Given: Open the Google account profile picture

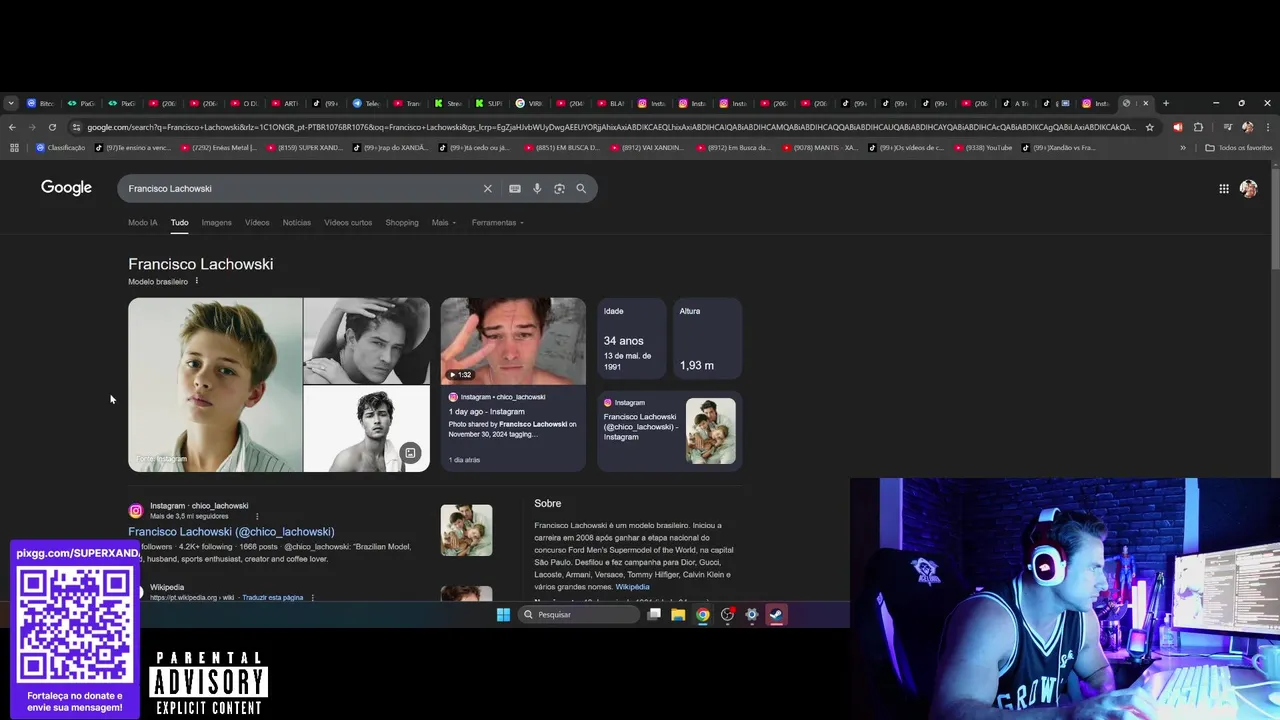Looking at the screenshot, I should (x=1248, y=188).
